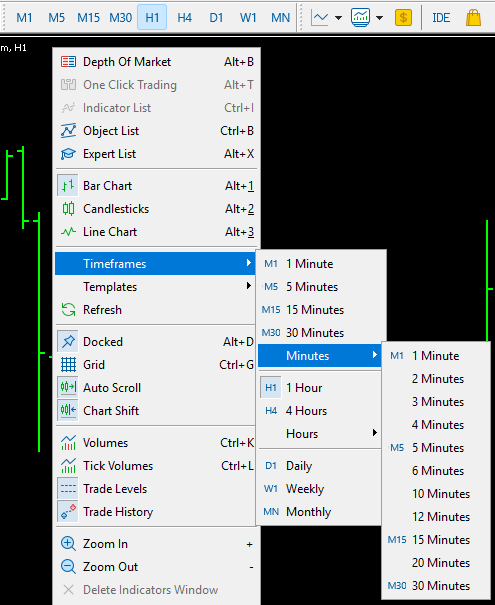The width and height of the screenshot is (495, 605).
Task: Choose Zoom In from menu
Action: (x=156, y=544)
